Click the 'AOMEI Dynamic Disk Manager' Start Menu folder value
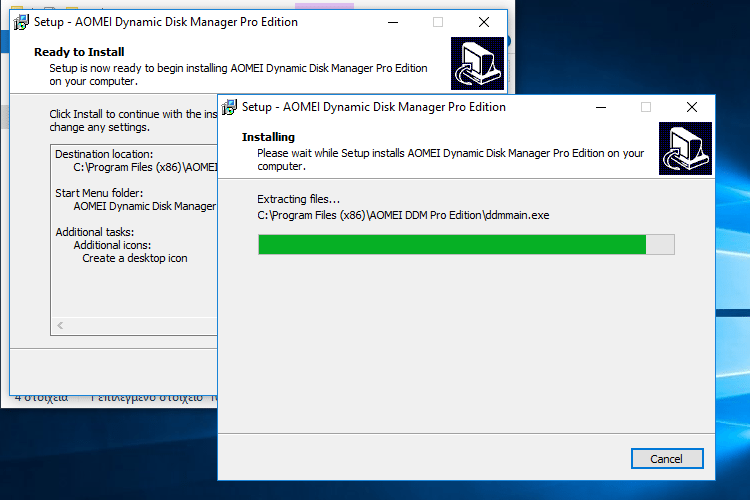 click(x=145, y=206)
